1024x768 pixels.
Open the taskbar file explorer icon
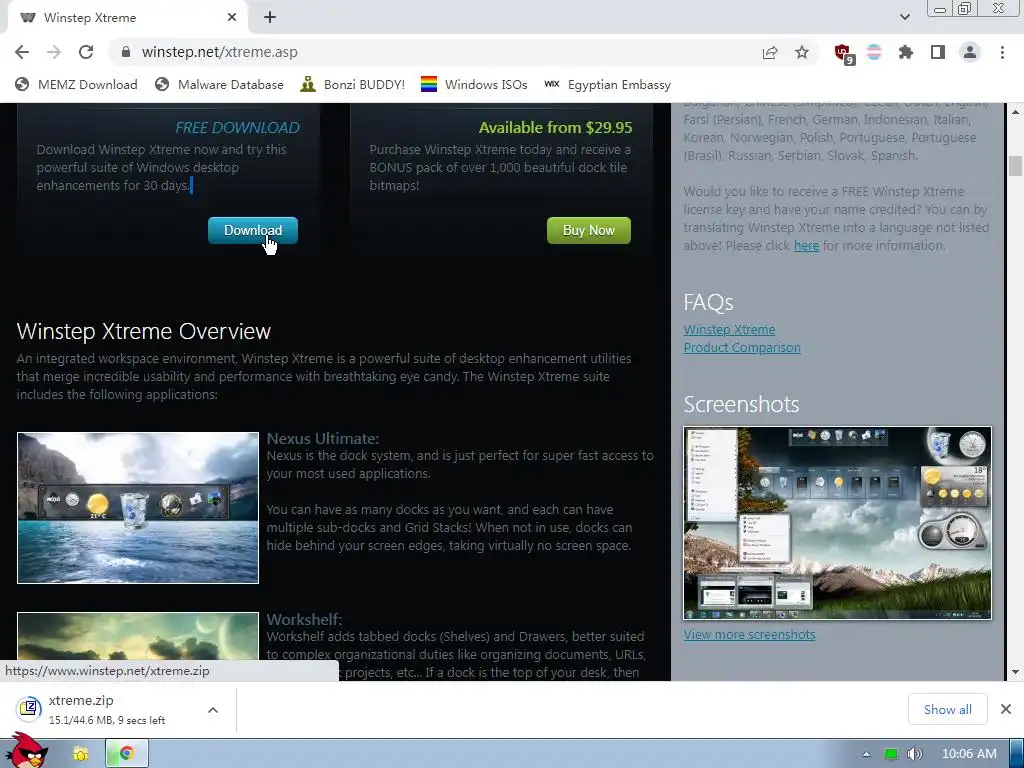coord(80,754)
